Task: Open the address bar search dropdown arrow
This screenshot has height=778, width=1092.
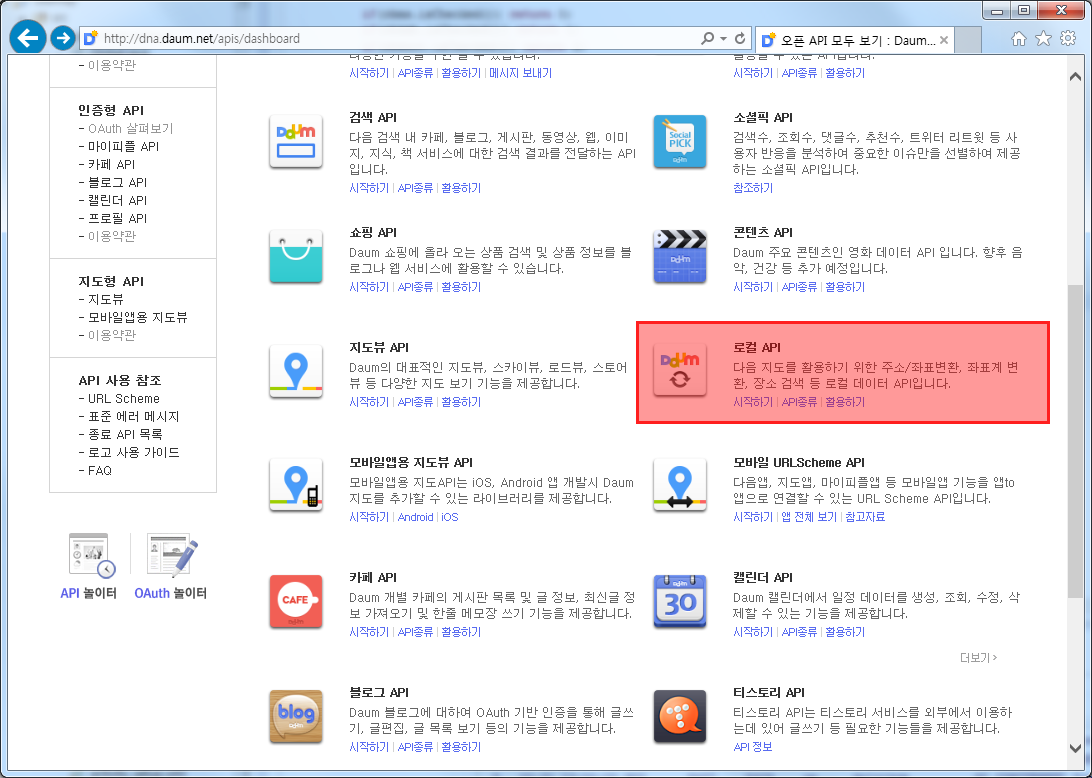Action: click(x=724, y=38)
